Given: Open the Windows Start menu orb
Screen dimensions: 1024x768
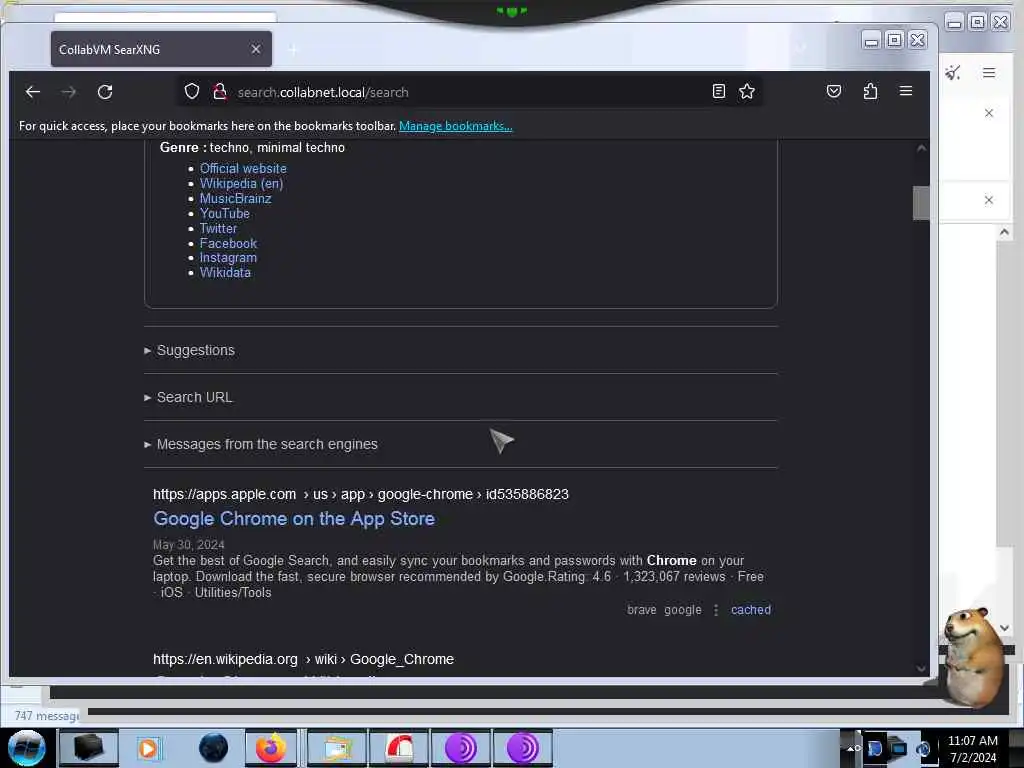Looking at the screenshot, I should point(27,748).
